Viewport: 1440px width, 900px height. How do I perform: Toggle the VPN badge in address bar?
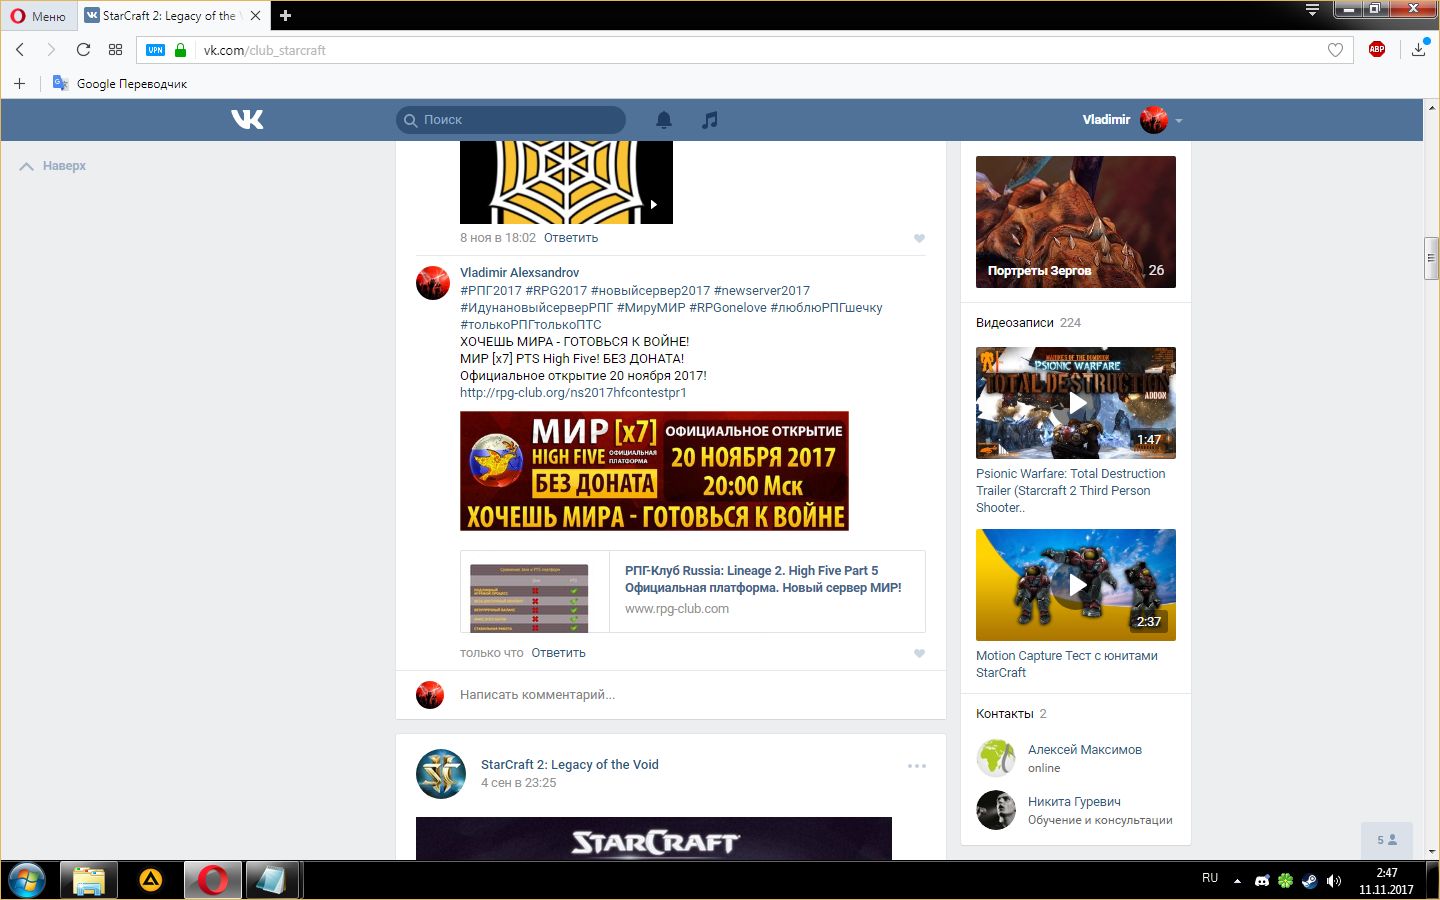click(155, 50)
